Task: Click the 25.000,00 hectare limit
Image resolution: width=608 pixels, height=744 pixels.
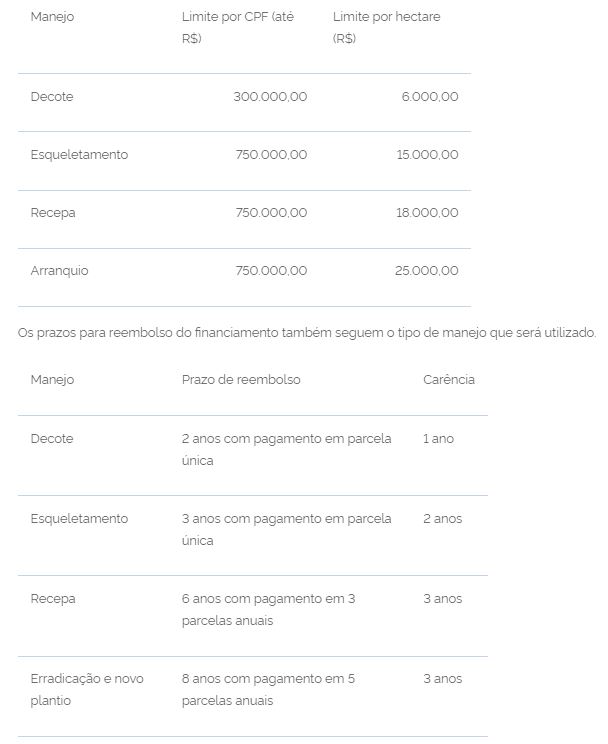Action: pos(427,271)
